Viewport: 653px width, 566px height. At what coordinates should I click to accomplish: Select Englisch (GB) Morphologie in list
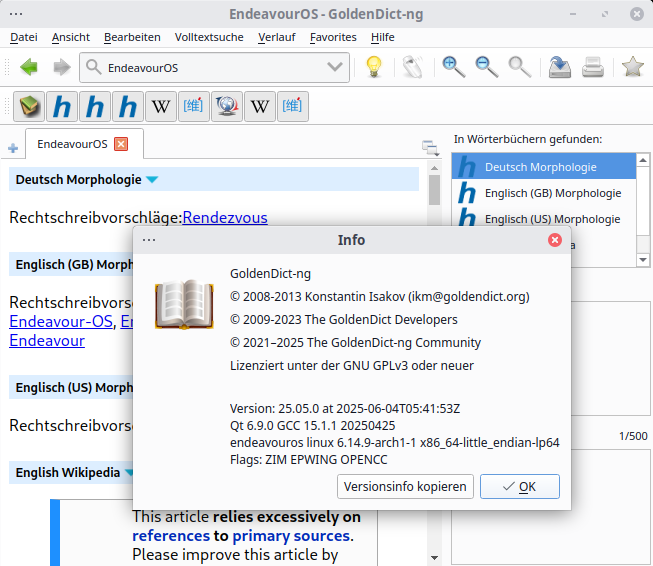tap(544, 193)
